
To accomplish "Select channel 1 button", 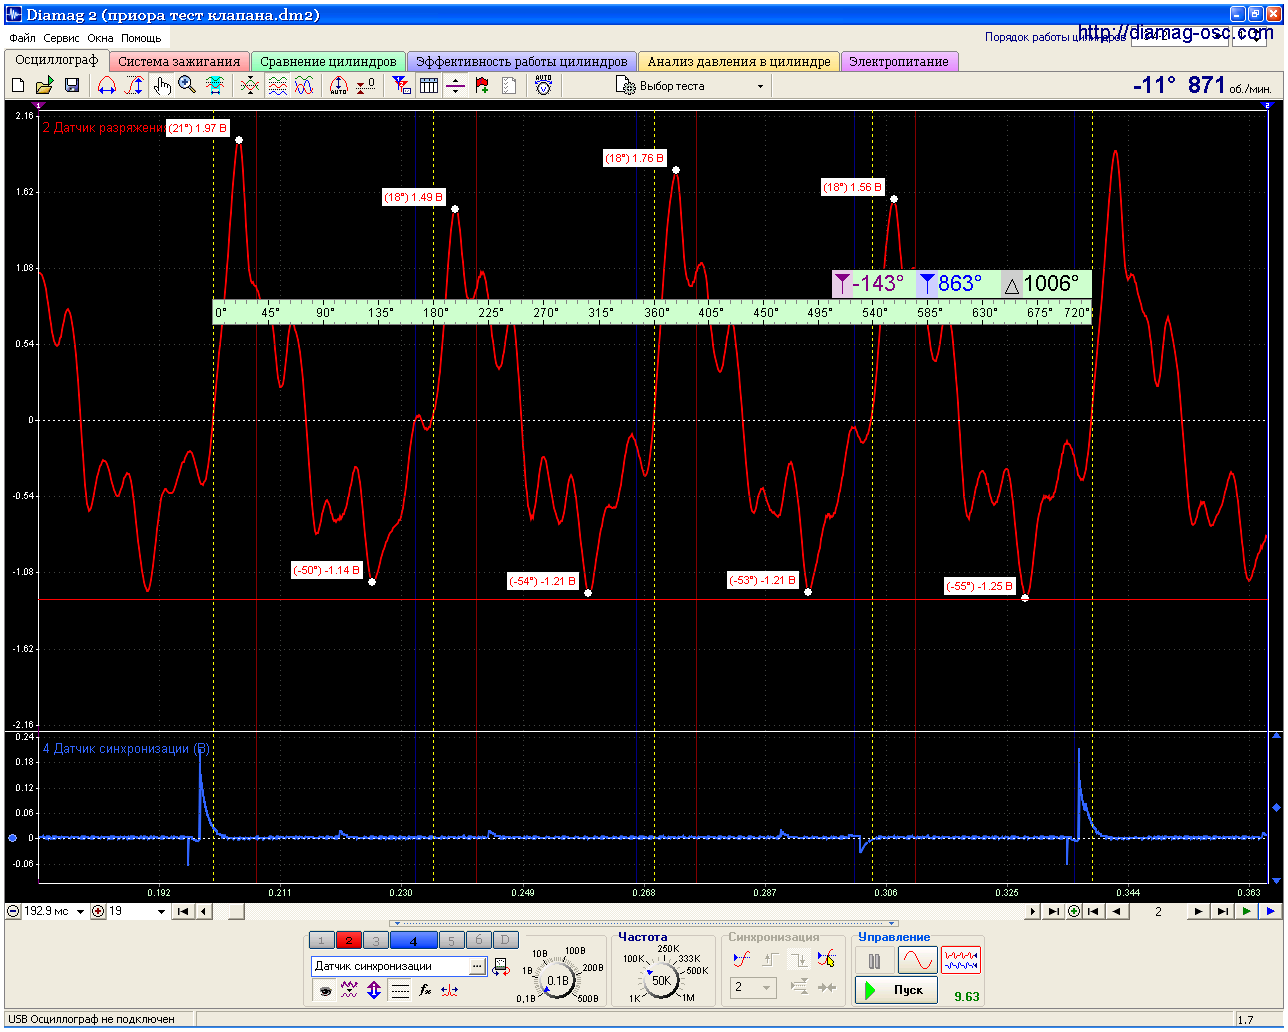I will (x=321, y=940).
